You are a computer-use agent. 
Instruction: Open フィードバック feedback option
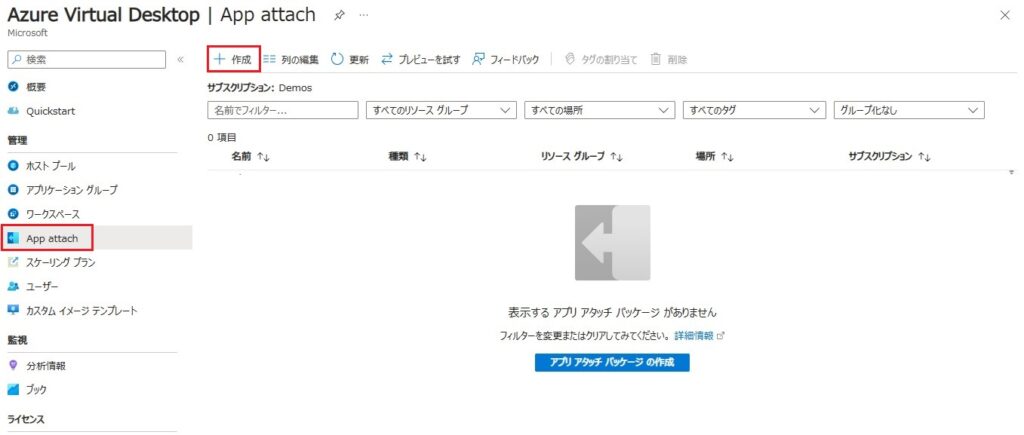click(x=506, y=59)
